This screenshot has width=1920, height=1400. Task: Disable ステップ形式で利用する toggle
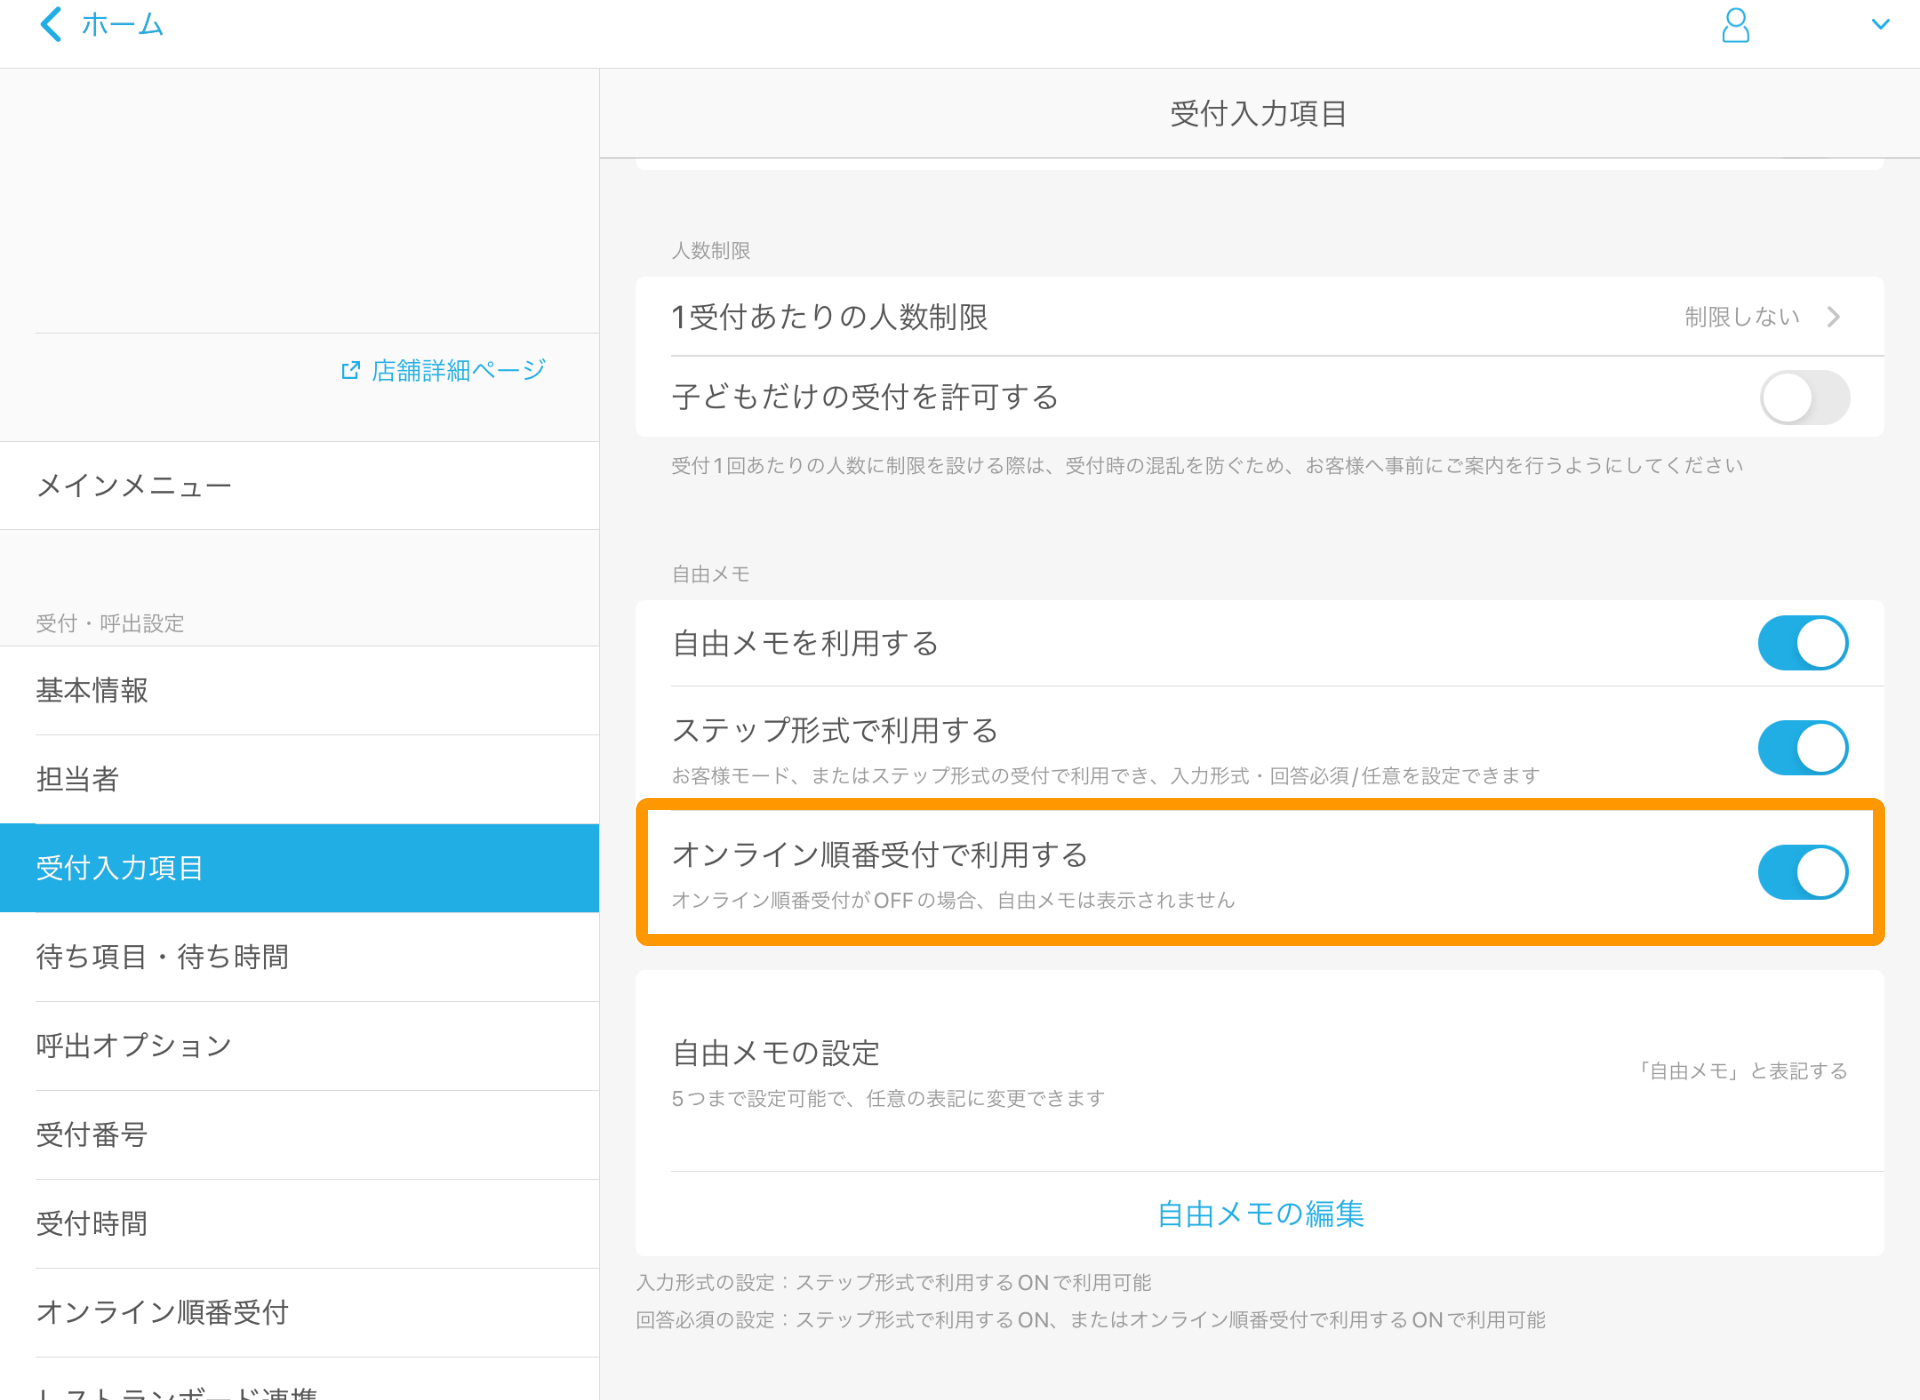[x=1803, y=748]
